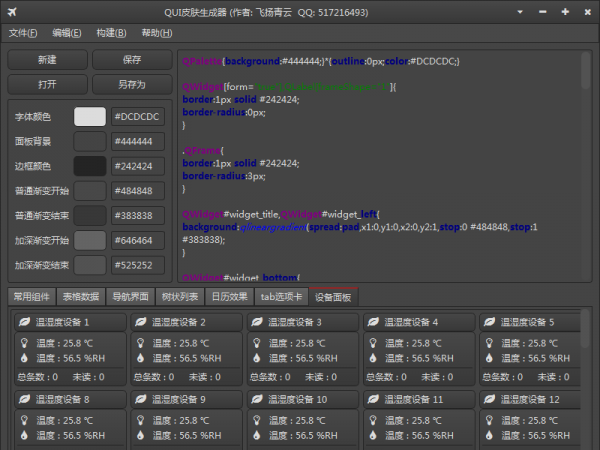The height and width of the screenshot is (450, 600).
Task: Open the 文件(F) menu
Action: pos(23,33)
